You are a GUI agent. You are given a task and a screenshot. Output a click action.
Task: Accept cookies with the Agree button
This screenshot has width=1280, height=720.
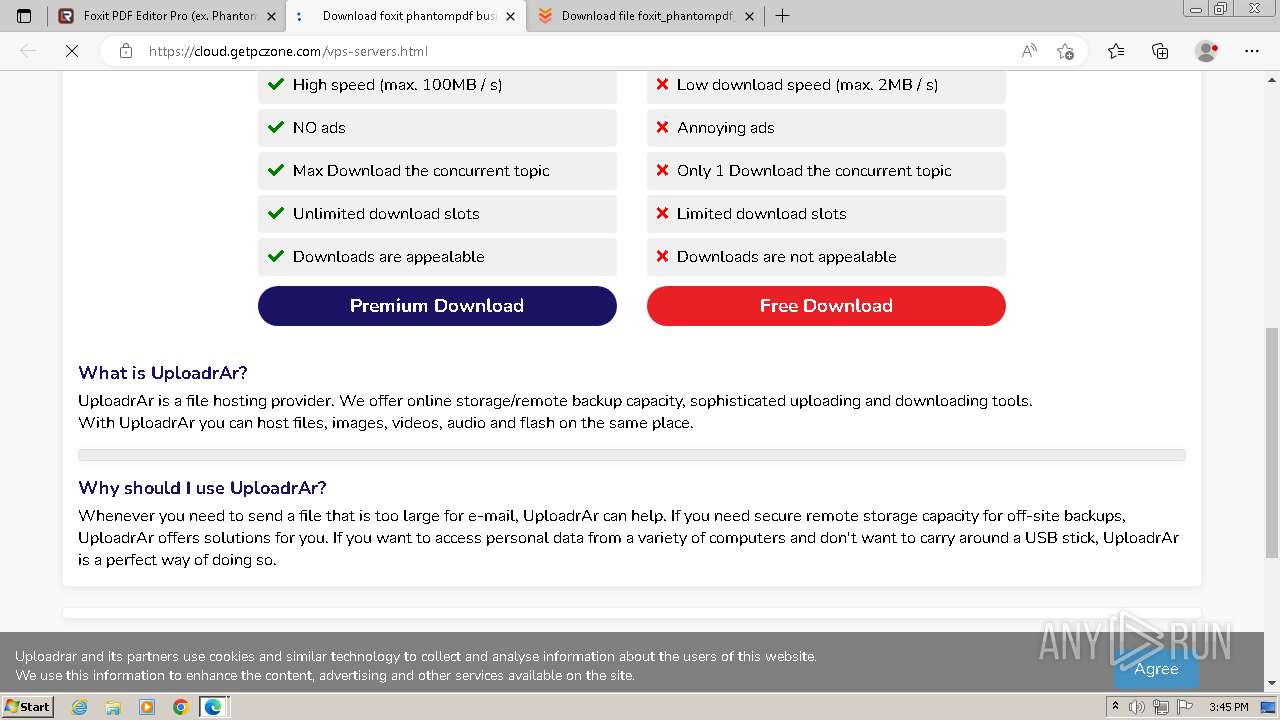pos(1156,668)
